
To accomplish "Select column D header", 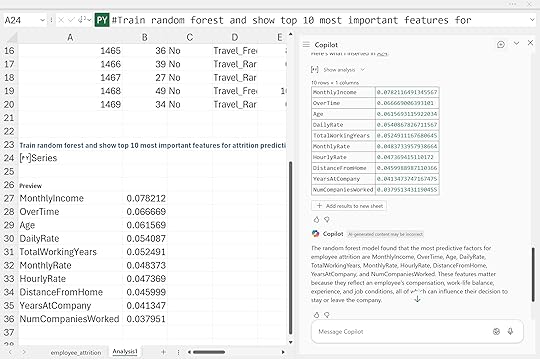I will pos(235,37).
